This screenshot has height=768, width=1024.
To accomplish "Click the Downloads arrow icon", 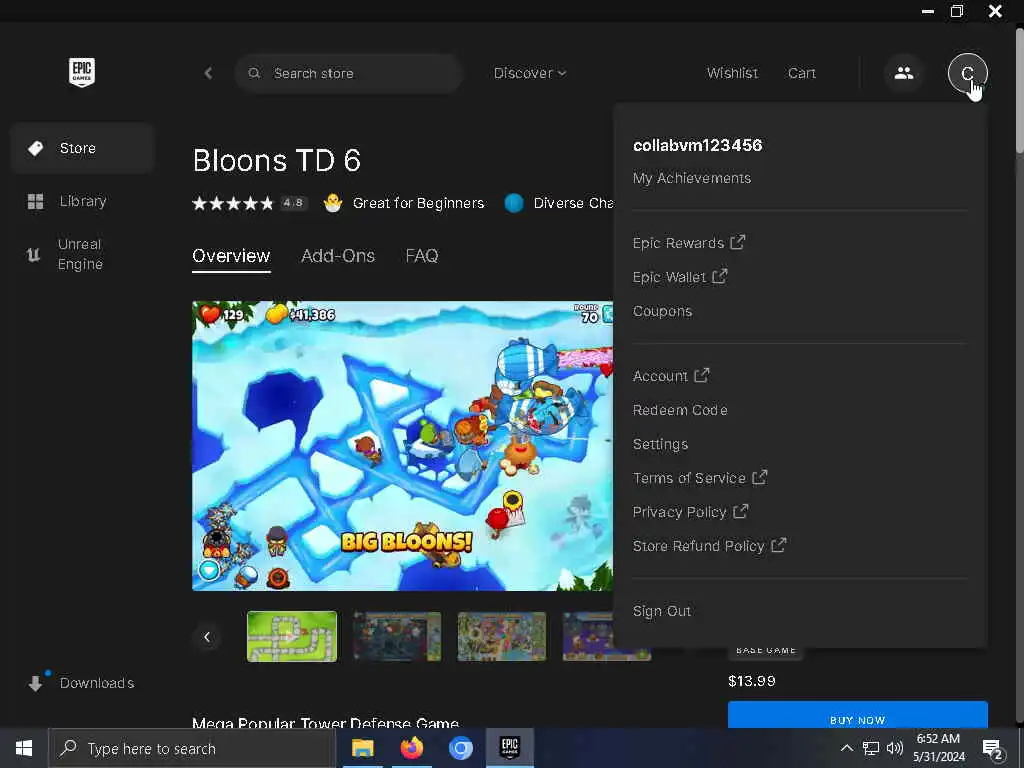I will (35, 683).
